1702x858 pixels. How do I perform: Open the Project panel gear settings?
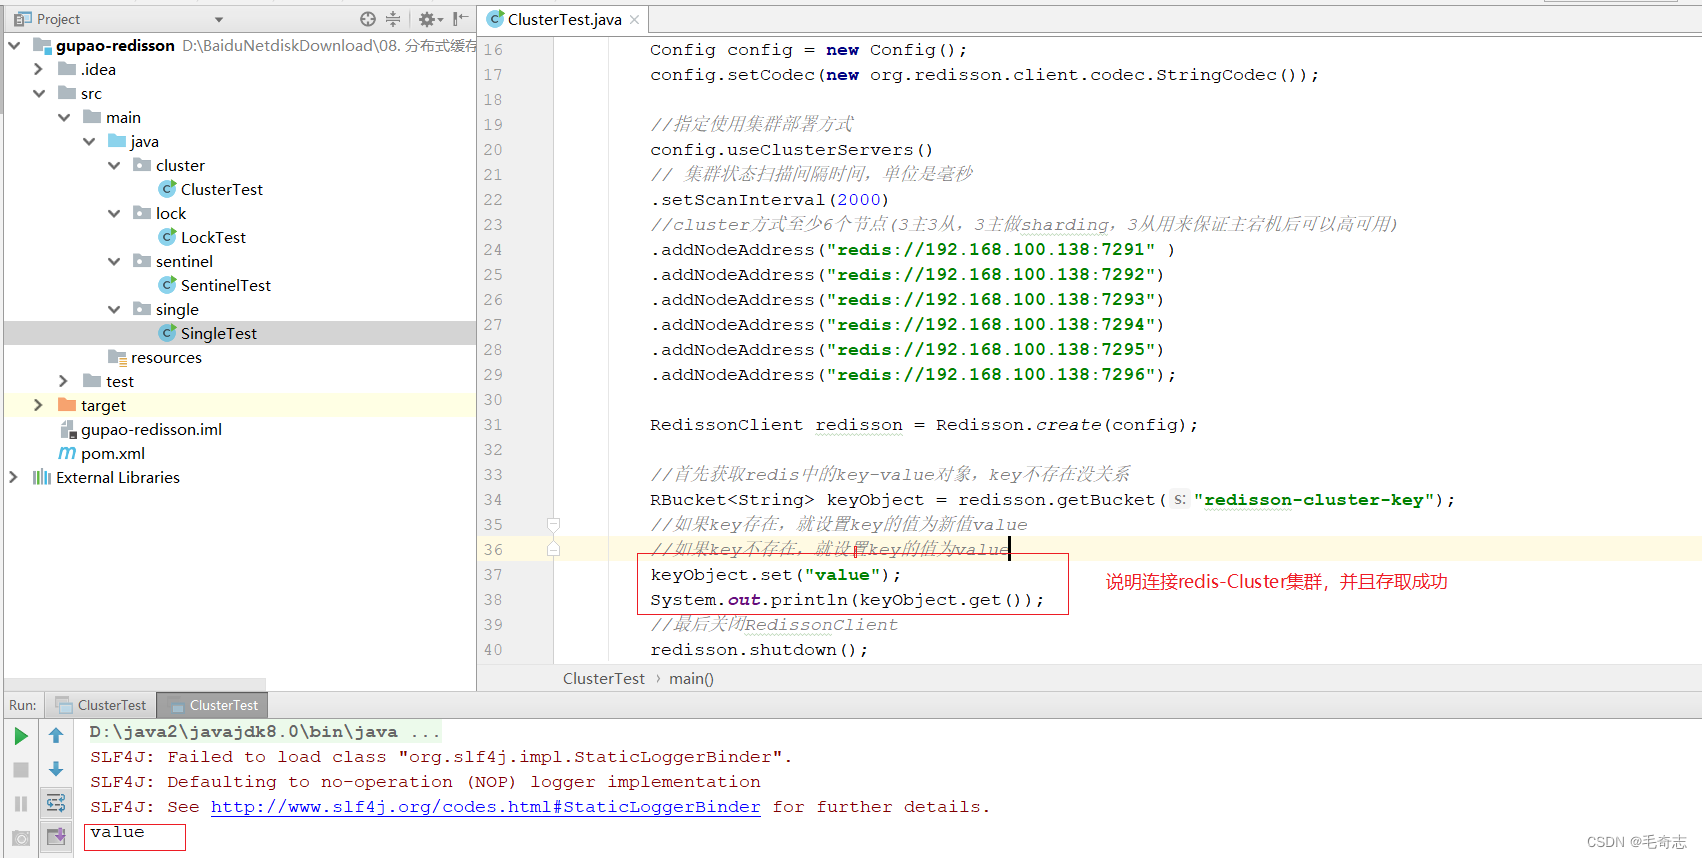pyautogui.click(x=430, y=19)
